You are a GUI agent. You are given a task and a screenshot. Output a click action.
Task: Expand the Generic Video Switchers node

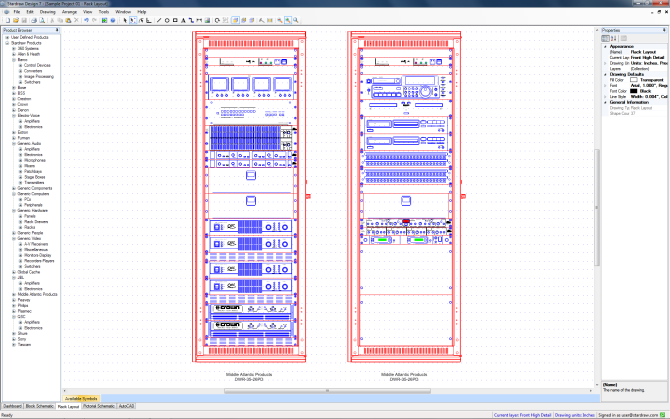[x=18, y=266]
